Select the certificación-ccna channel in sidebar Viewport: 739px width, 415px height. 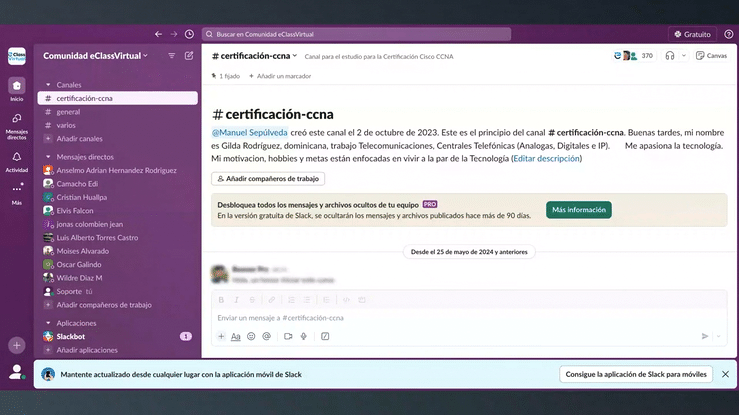[117, 98]
